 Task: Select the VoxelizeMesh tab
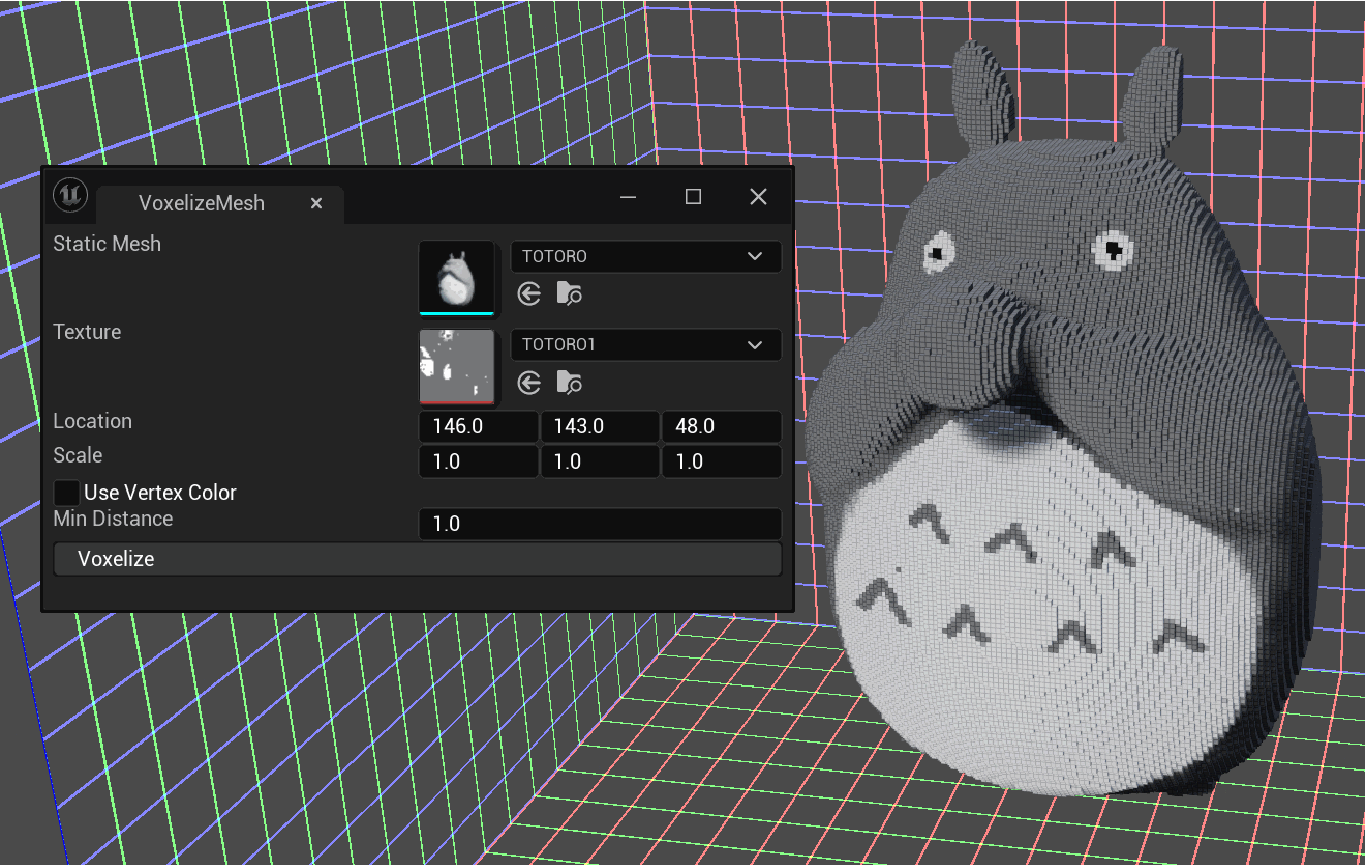(x=202, y=203)
